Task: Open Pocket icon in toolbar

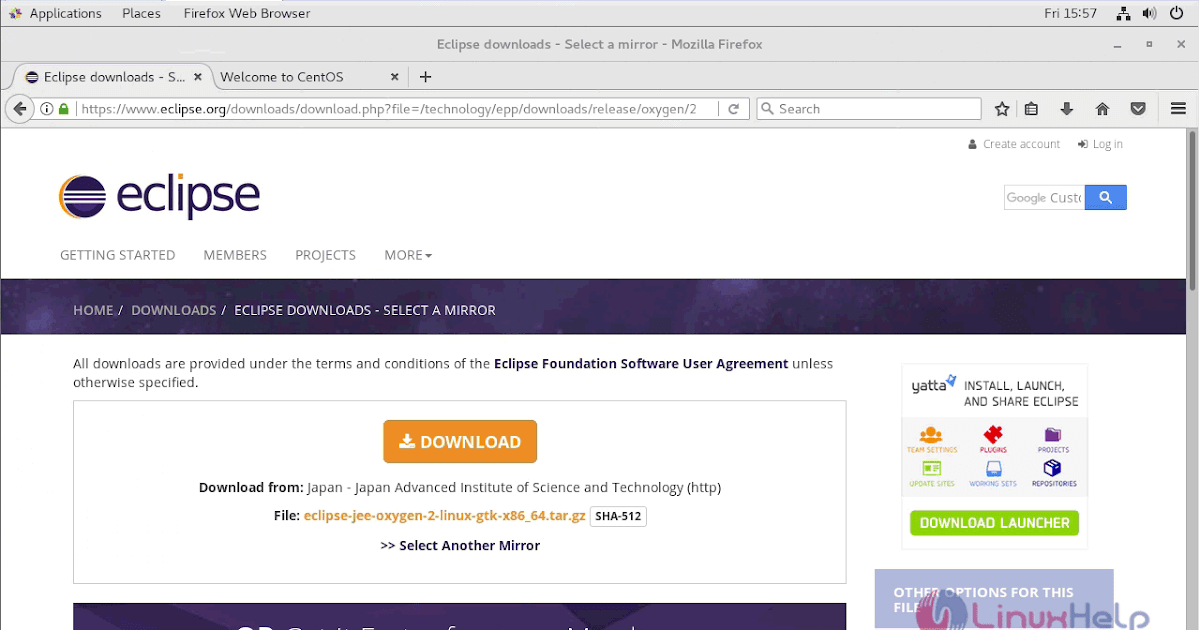Action: (x=1138, y=109)
